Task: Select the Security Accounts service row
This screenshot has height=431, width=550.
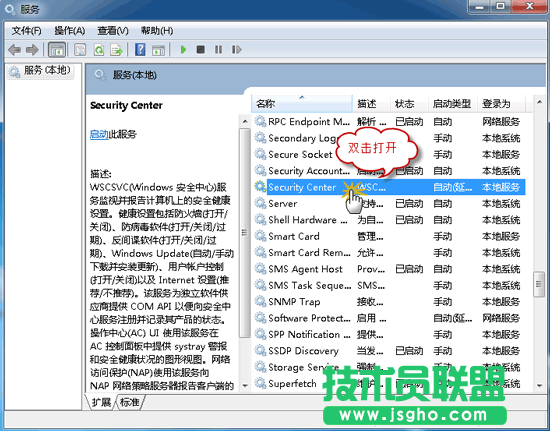Action: pos(389,171)
